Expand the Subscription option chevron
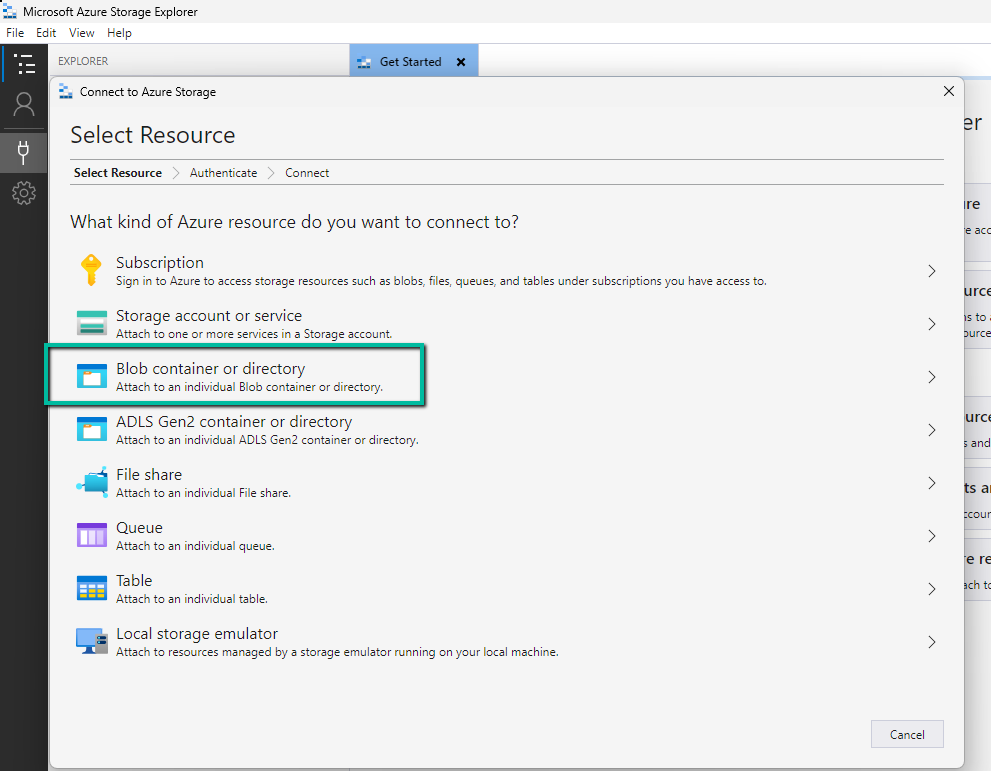Screen dimensions: 991x771 coord(932,271)
